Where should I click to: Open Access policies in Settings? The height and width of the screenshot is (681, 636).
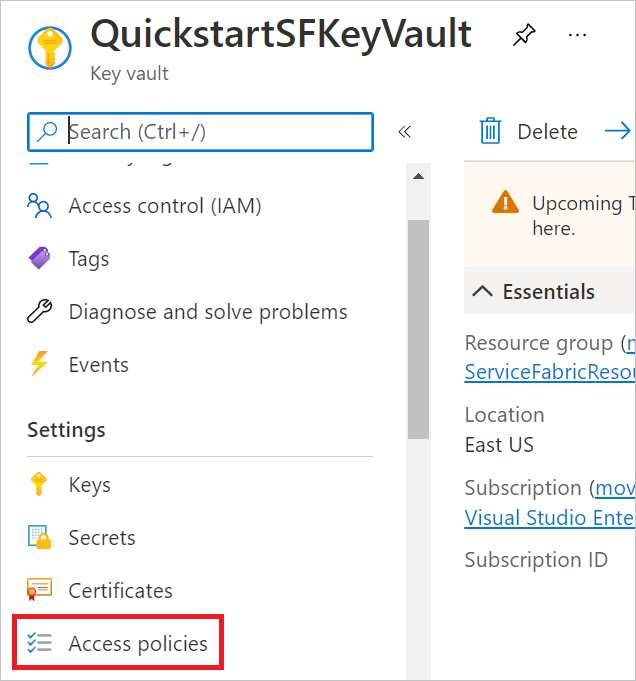138,644
